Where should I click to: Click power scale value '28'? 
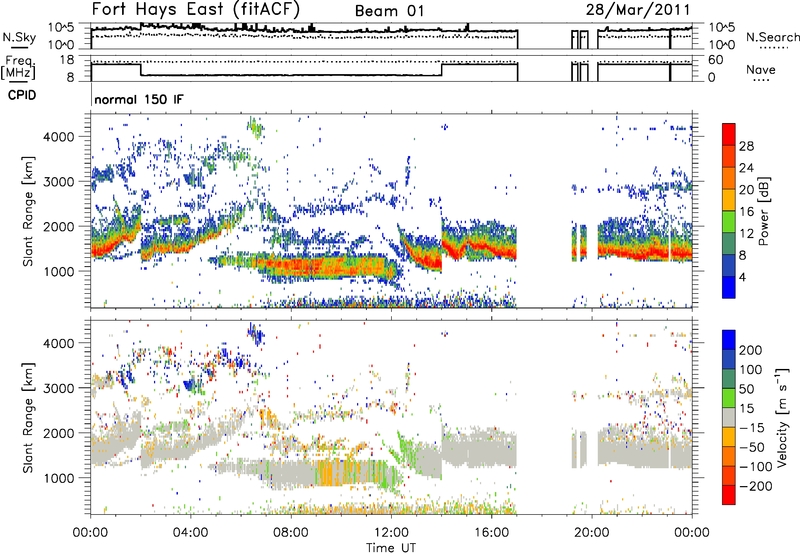[x=746, y=146]
